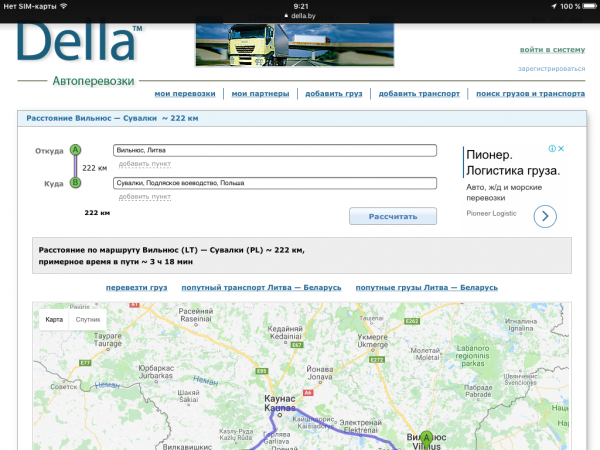Add a waypoint under the Куда field
This screenshot has height=450, width=600.
pos(144,196)
